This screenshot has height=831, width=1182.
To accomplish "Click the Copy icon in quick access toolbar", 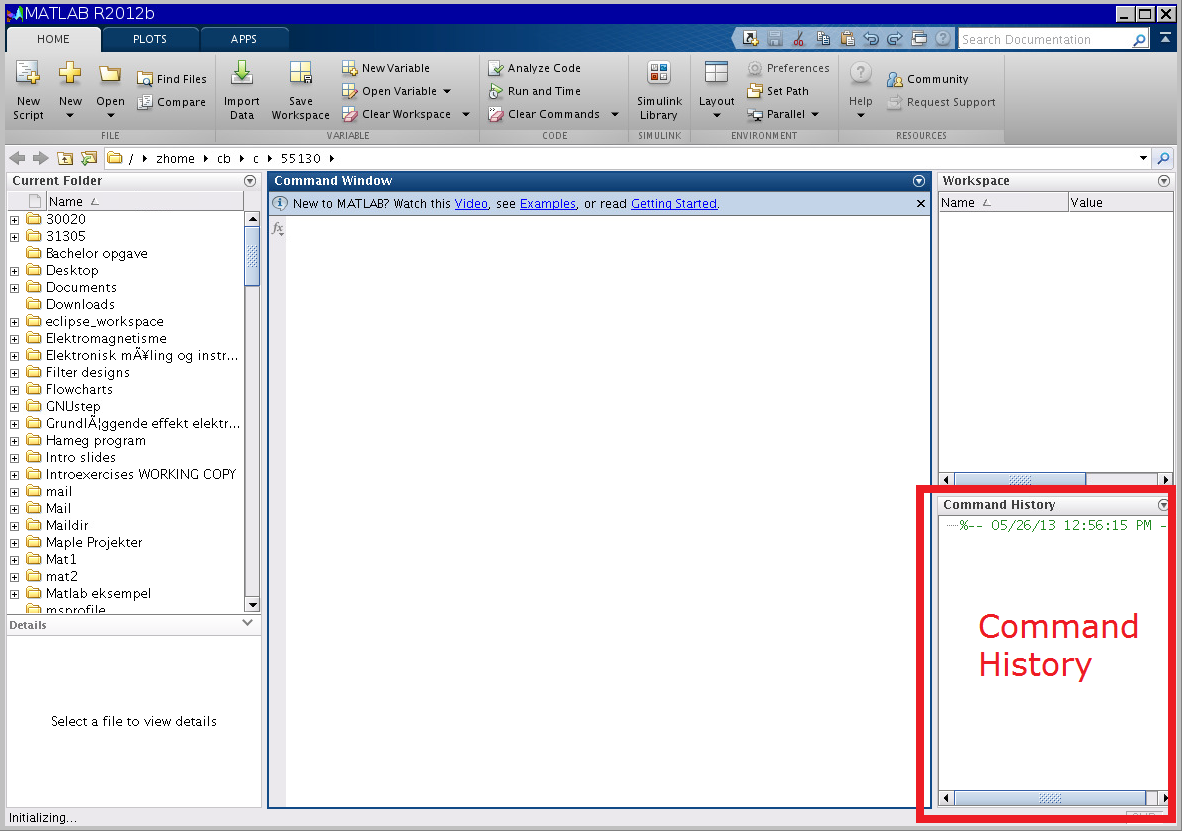I will tap(822, 38).
